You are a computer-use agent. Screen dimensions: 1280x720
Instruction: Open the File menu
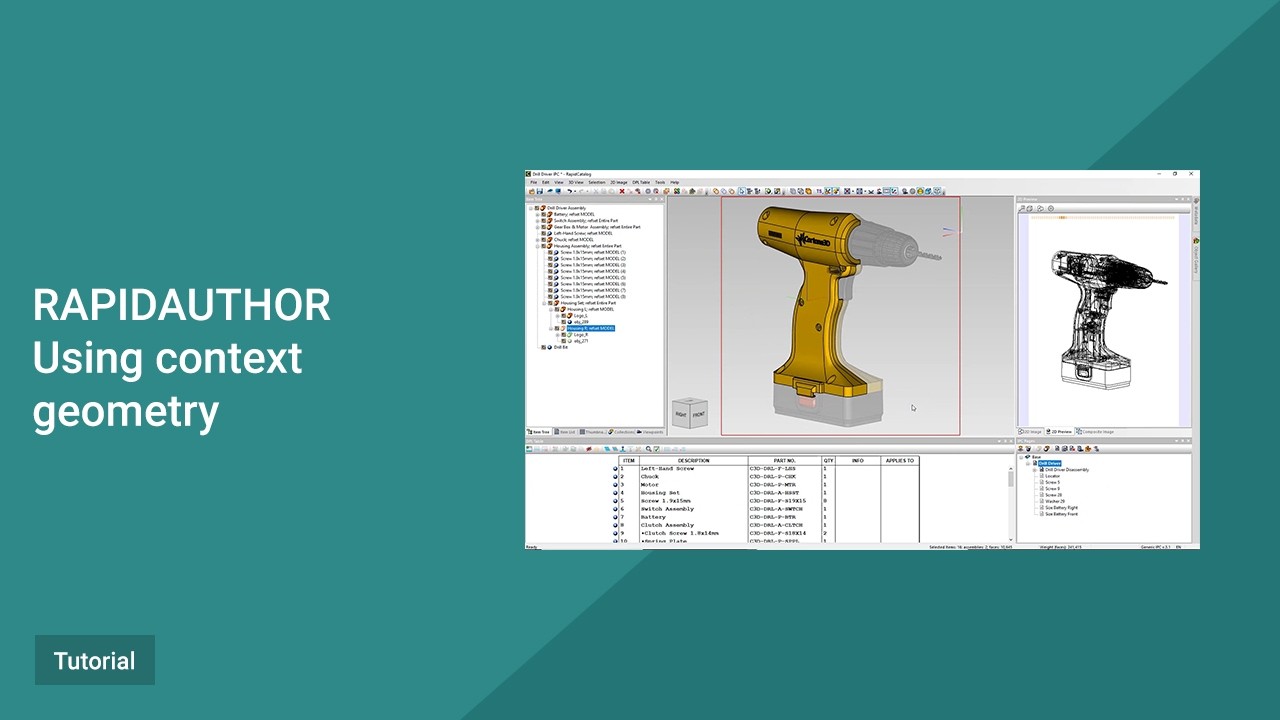point(534,182)
